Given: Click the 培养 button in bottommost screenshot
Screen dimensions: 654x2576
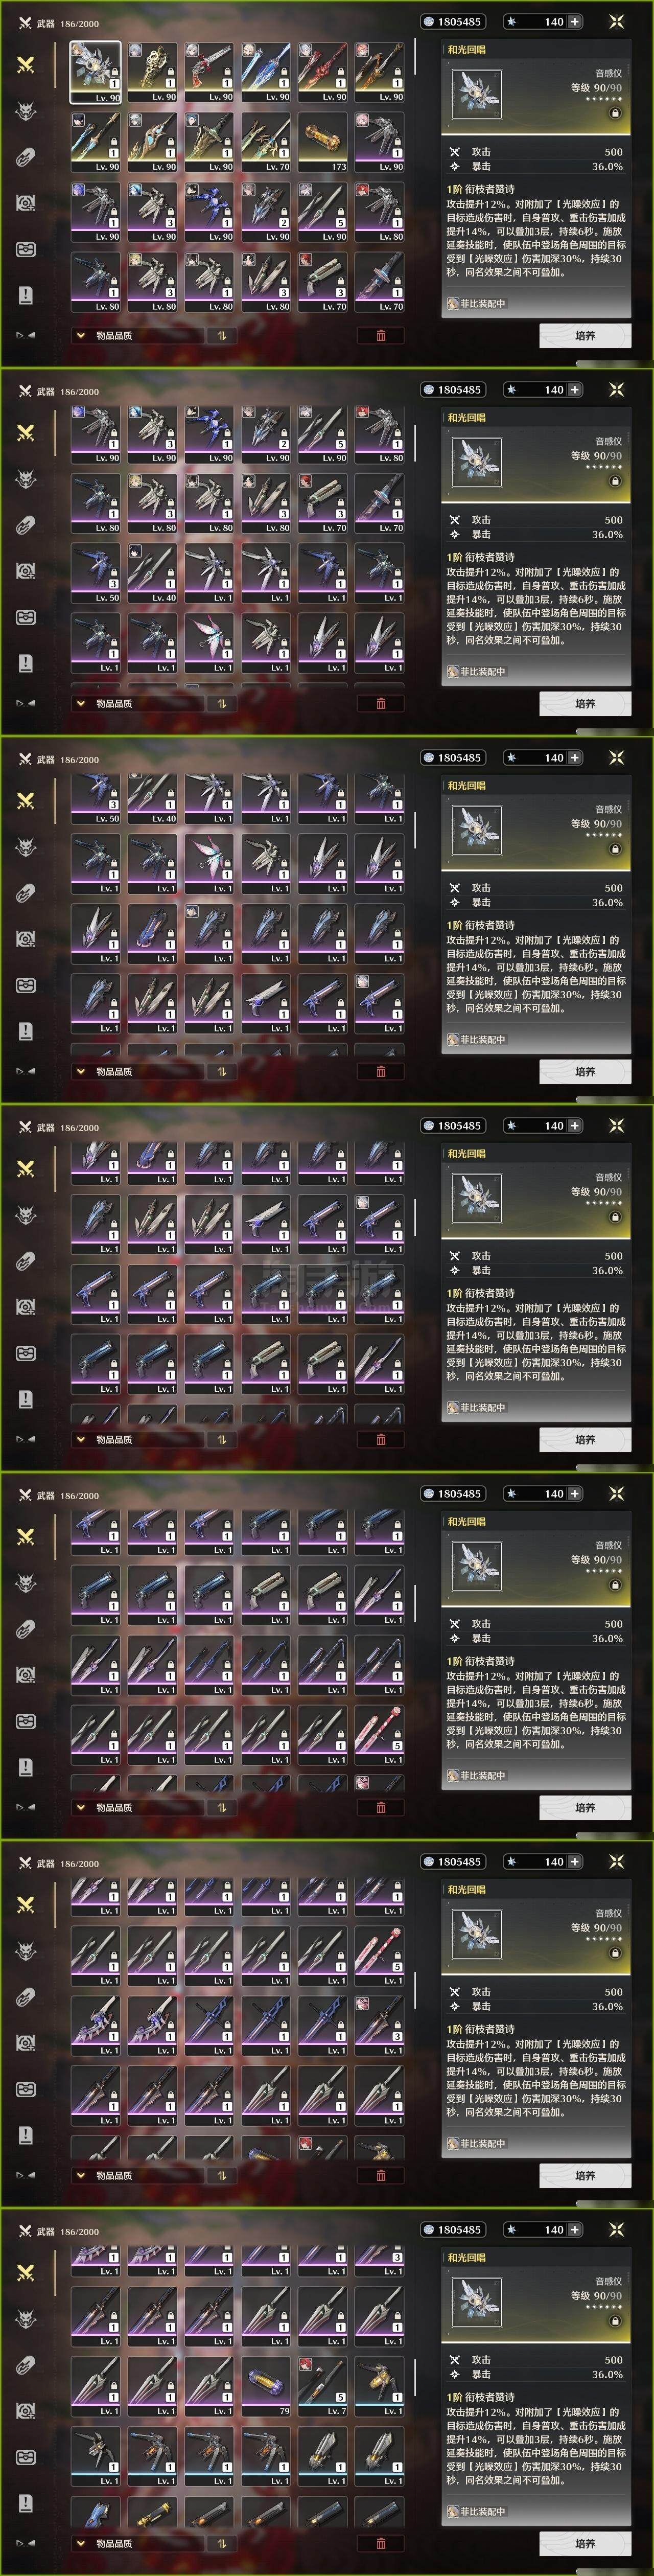Looking at the screenshot, I should (x=585, y=2544).
